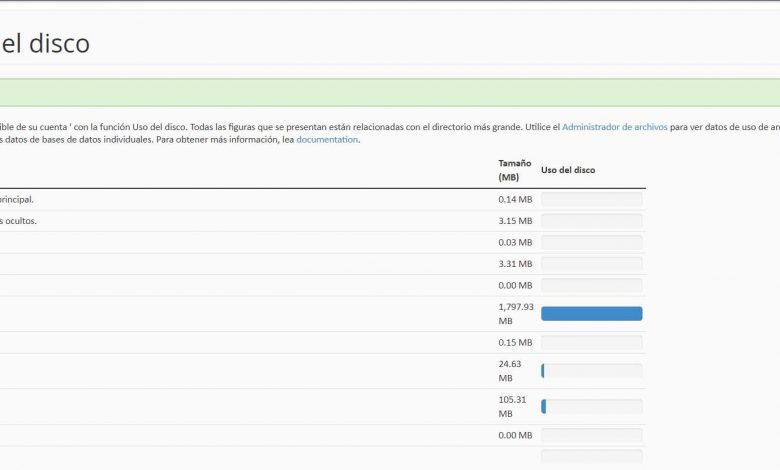Image resolution: width=780 pixels, height=470 pixels.
Task: Click the empty usage bar beside 0.14 MB
Action: pyautogui.click(x=591, y=200)
